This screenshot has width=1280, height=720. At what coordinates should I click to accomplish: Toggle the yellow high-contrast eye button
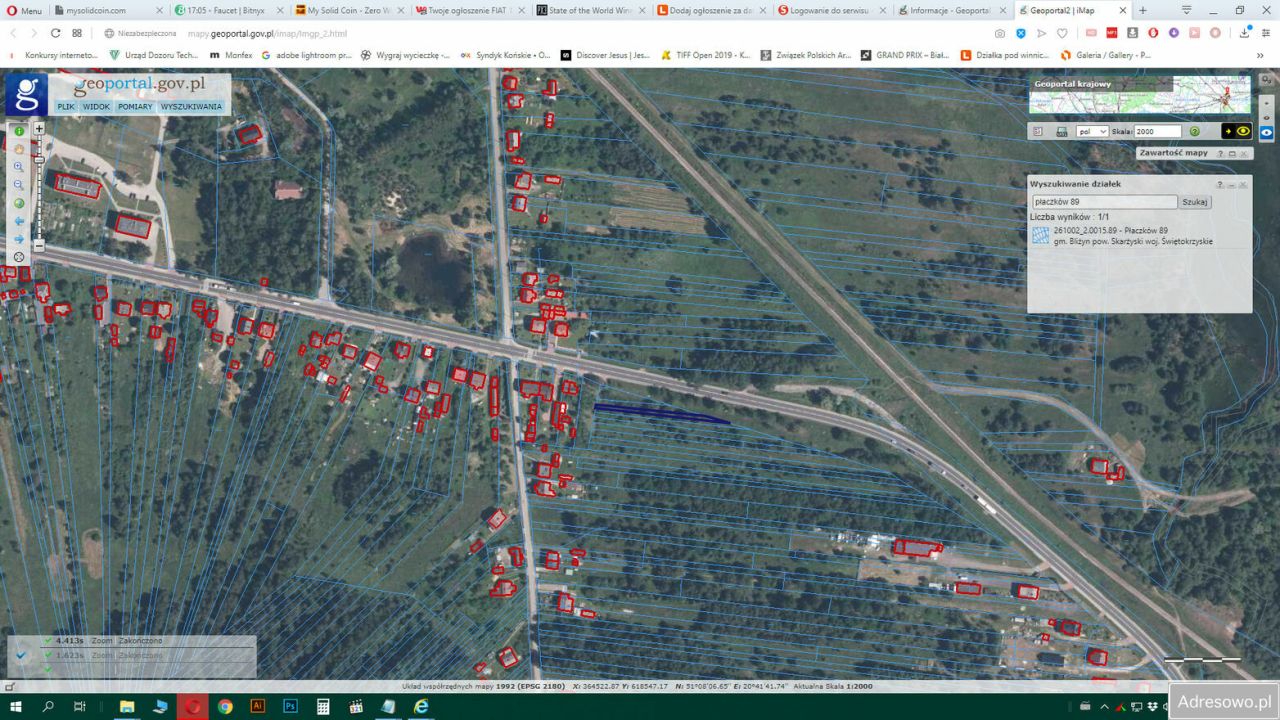tap(1236, 131)
